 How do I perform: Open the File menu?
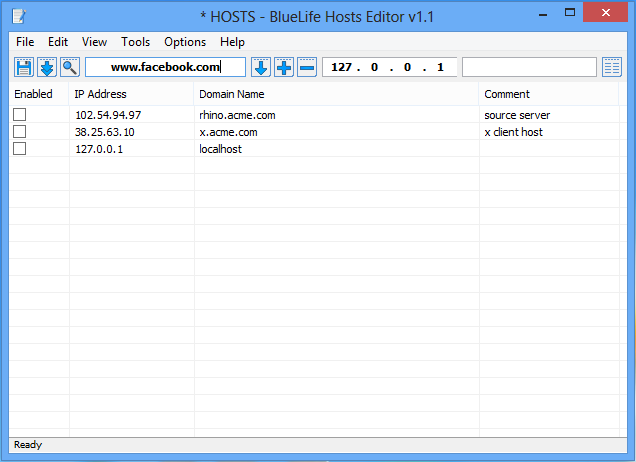point(25,42)
